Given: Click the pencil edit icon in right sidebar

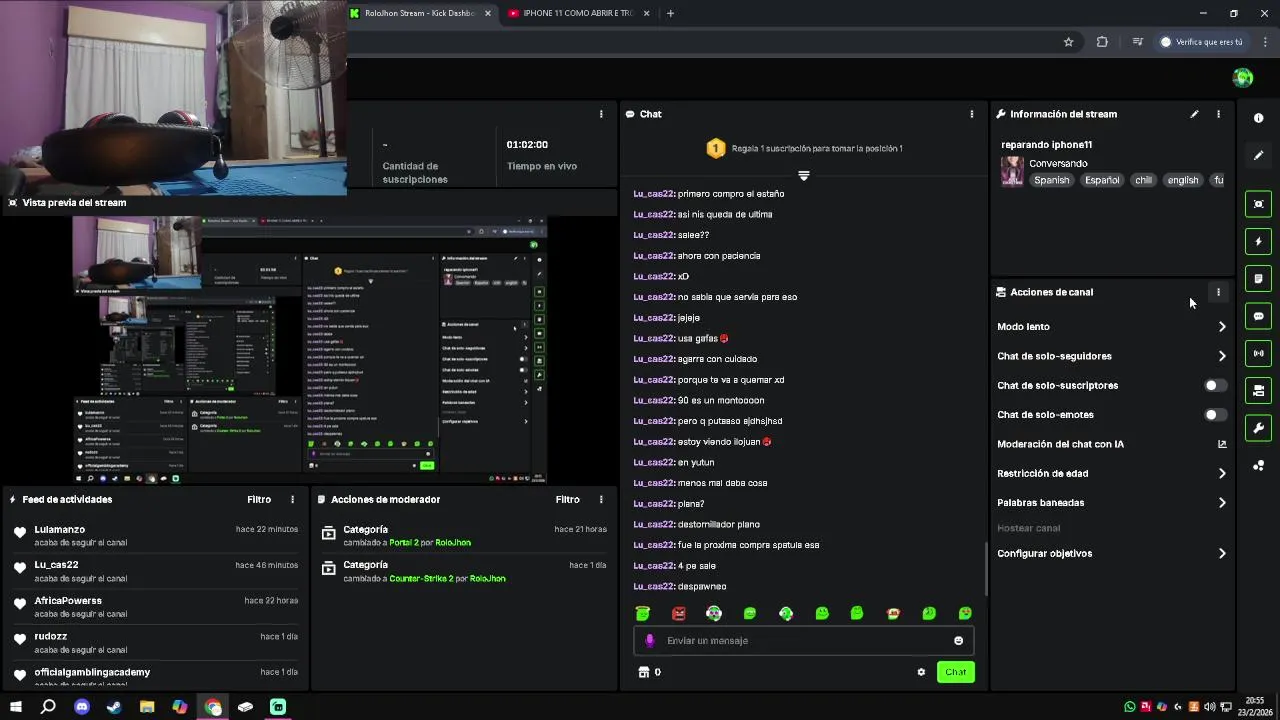Looking at the screenshot, I should [x=1258, y=156].
